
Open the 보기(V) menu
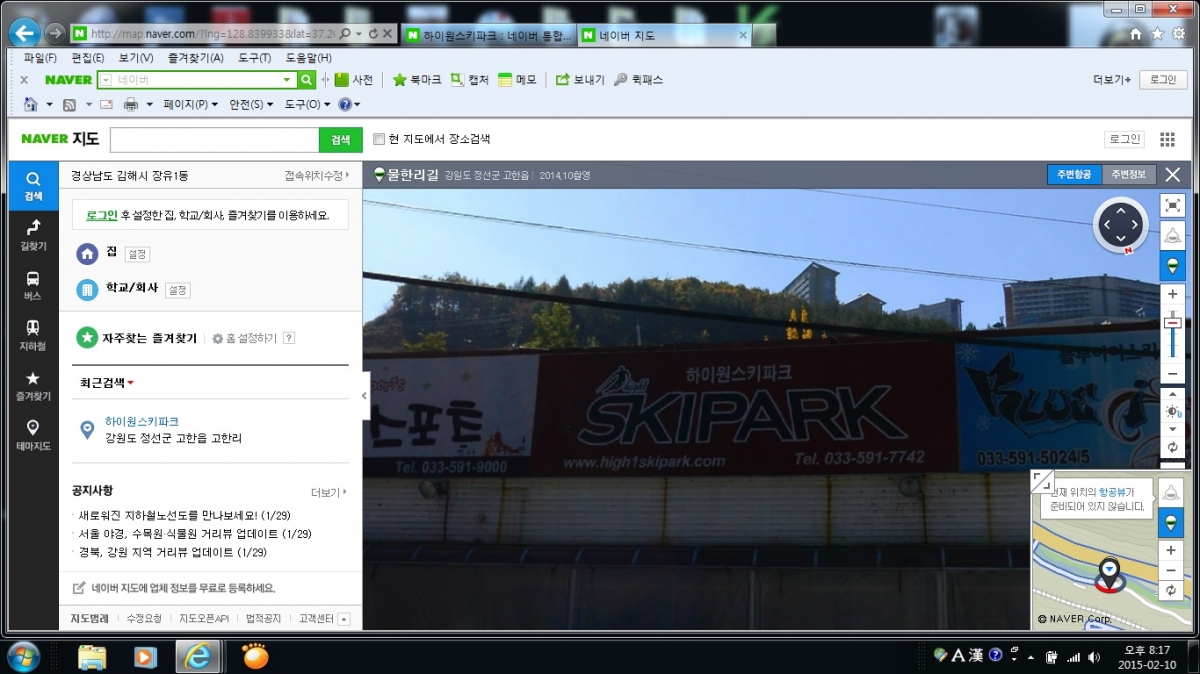tap(136, 58)
